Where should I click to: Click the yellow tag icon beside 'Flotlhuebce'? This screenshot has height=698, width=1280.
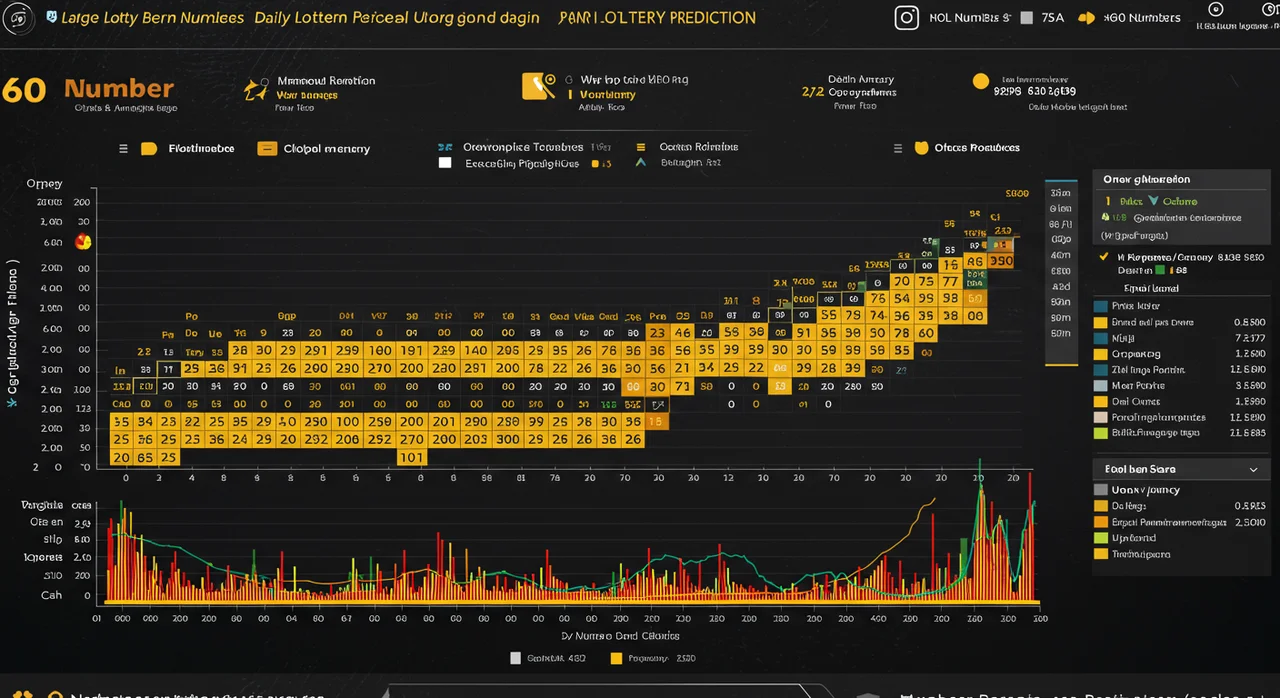point(149,149)
